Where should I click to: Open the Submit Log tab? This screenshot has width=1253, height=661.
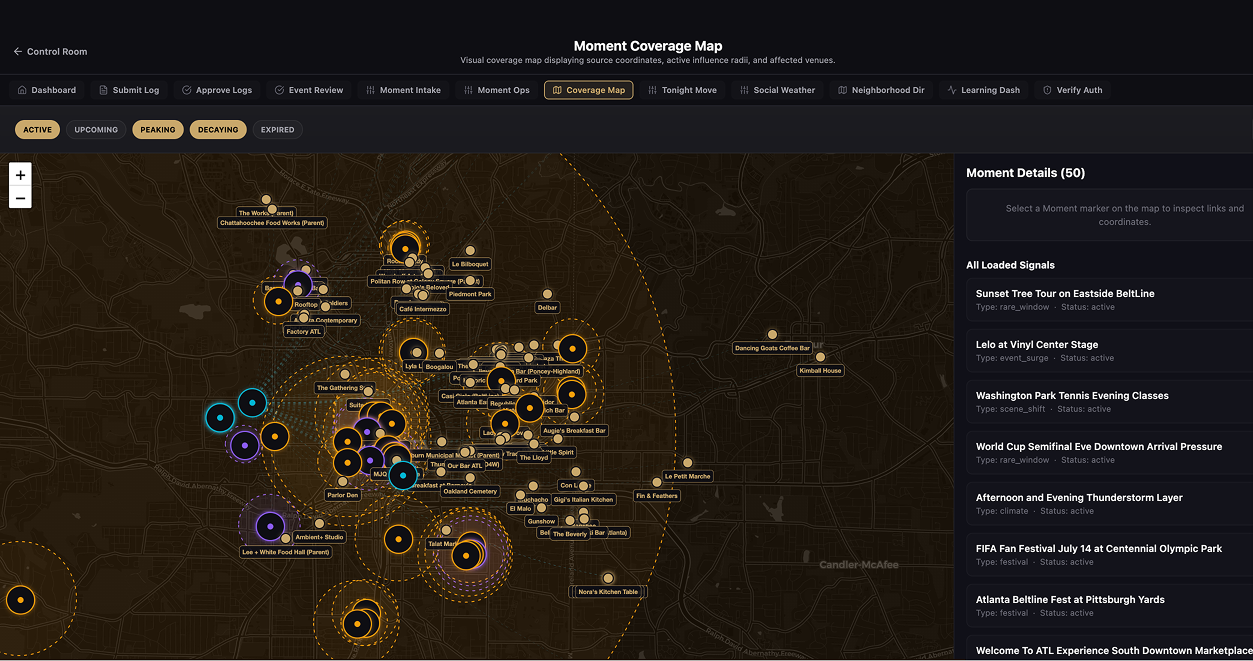(x=129, y=90)
